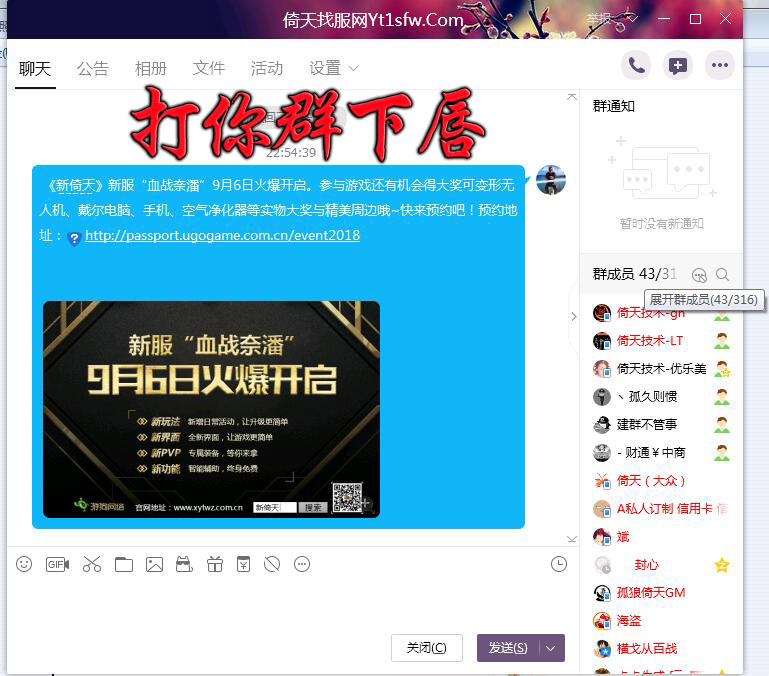Open the 文件 tab
This screenshot has height=676, width=769.
coord(208,68)
